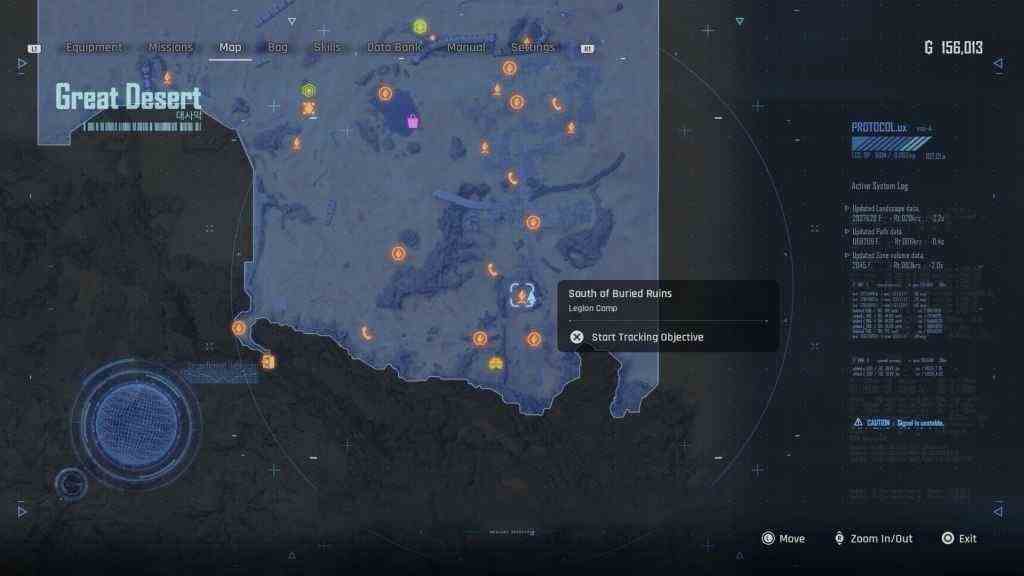
Task: Click the highlighted Legion Camp marker
Action: (x=522, y=296)
